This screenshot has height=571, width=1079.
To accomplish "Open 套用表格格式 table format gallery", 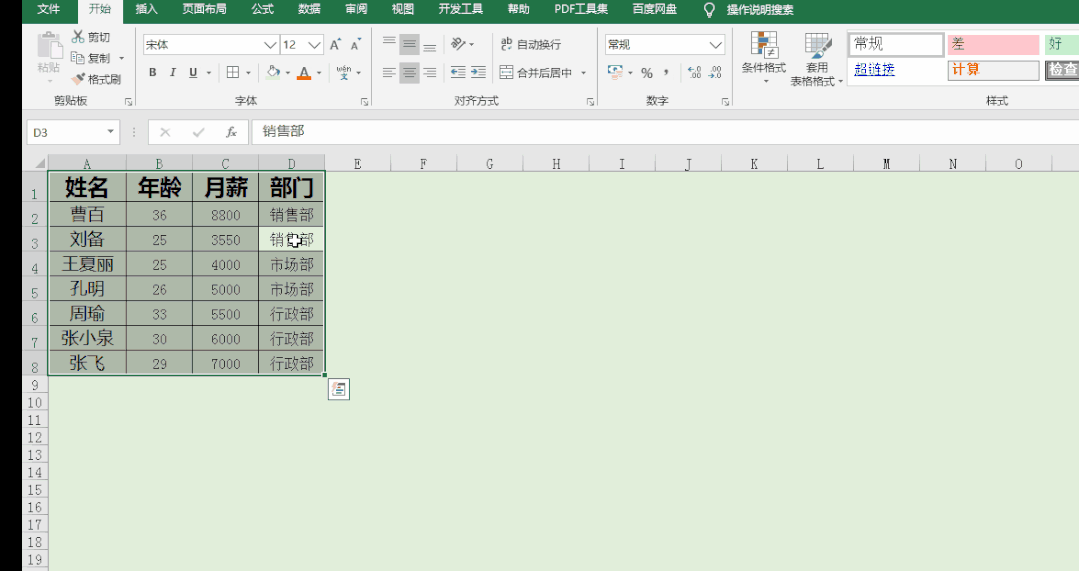I will [x=817, y=60].
